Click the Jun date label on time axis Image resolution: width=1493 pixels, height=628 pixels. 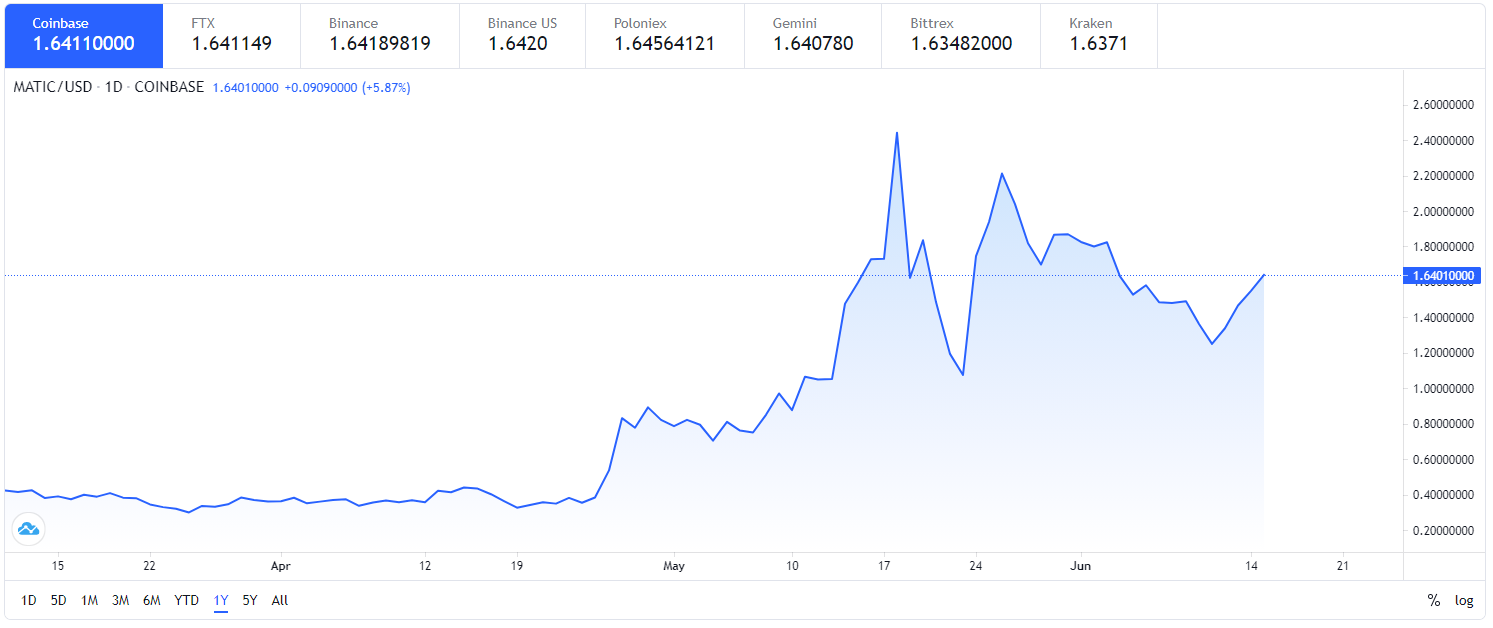1081,566
